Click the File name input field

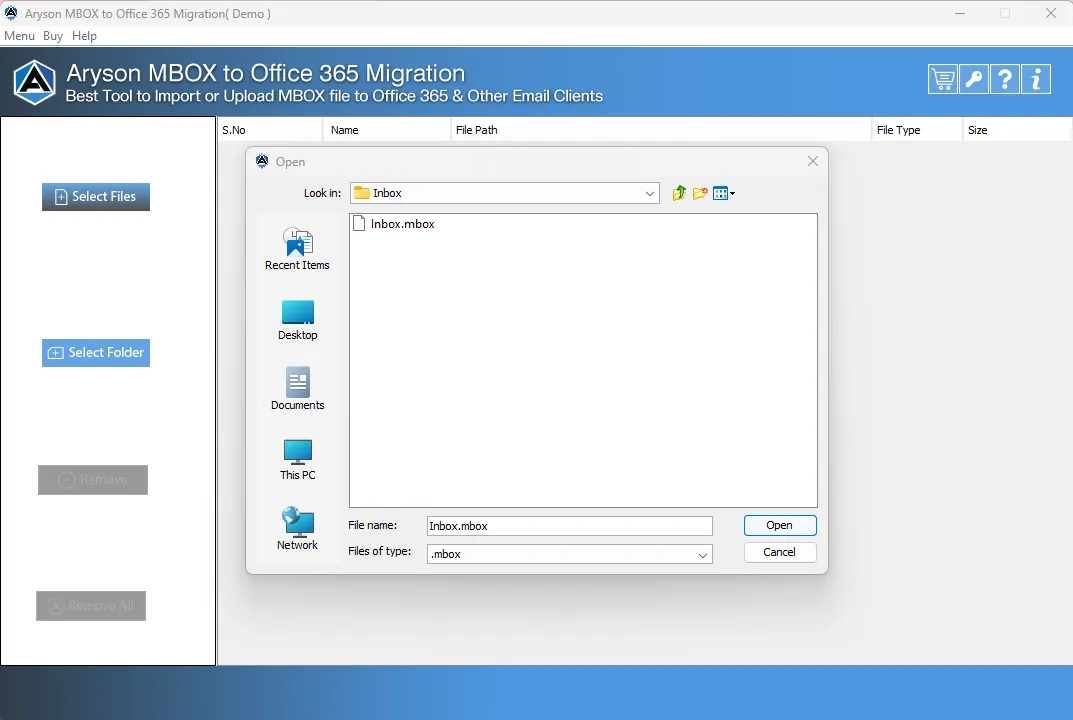coord(569,526)
